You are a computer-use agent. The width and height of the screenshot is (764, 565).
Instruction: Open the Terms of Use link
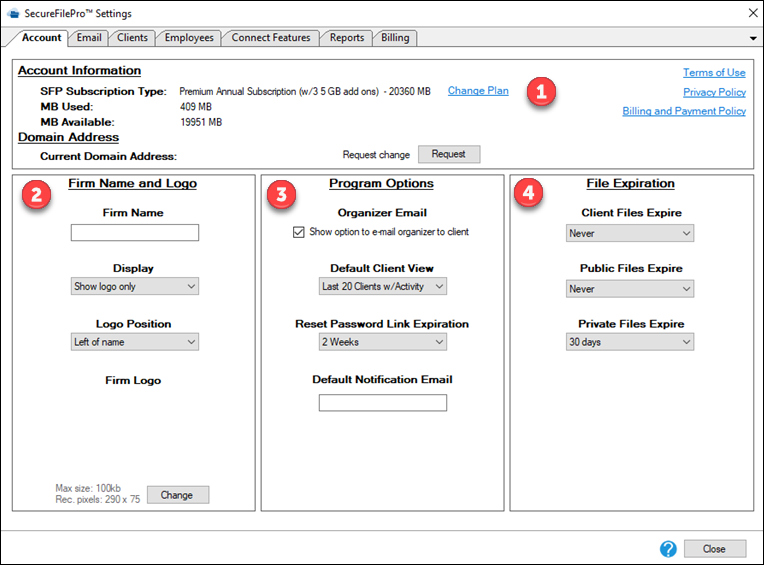click(714, 73)
